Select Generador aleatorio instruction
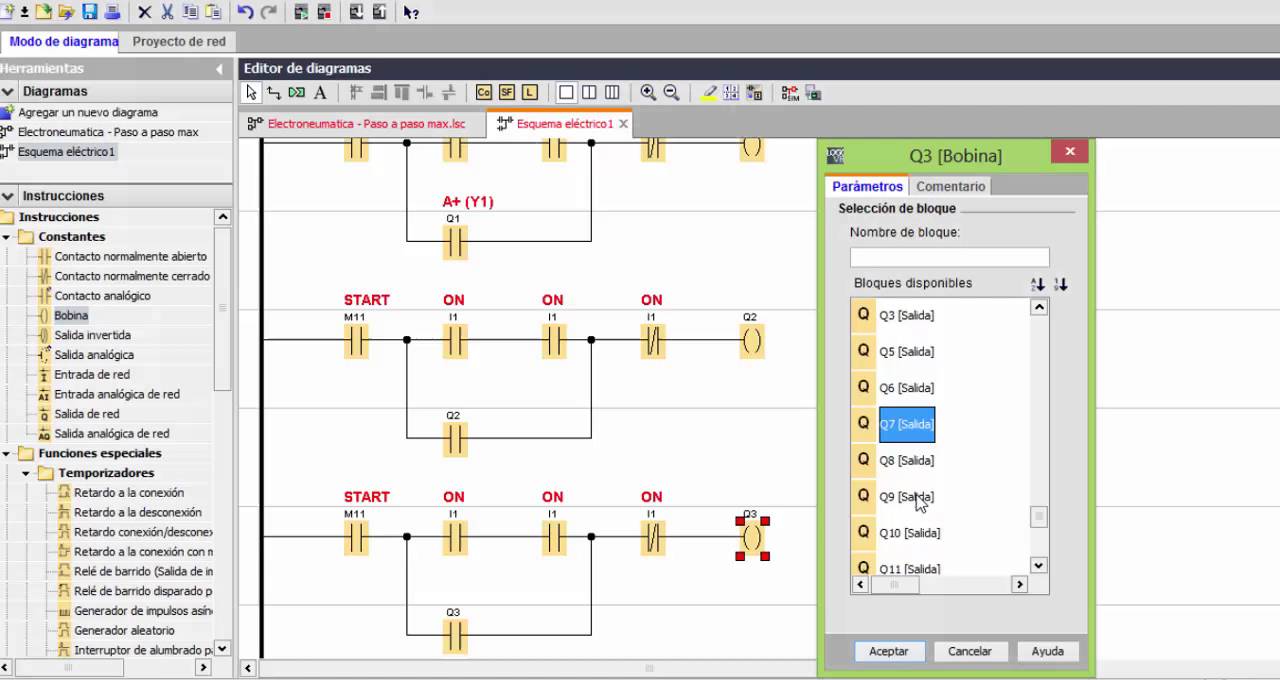1280x680 pixels. 124,631
